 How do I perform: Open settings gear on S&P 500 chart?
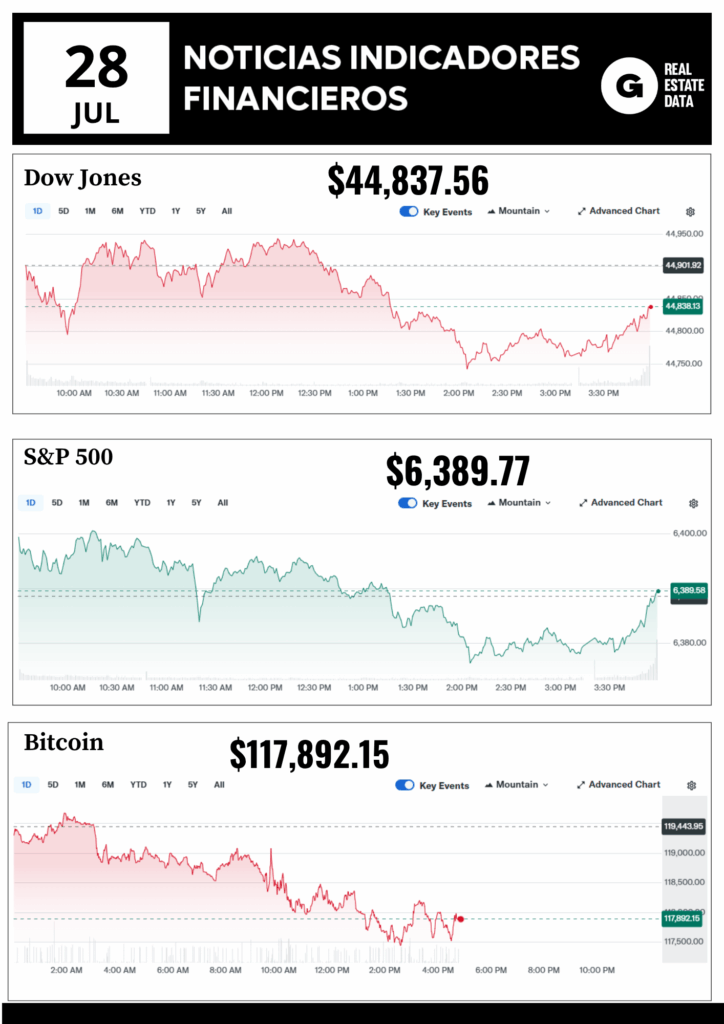(690, 503)
